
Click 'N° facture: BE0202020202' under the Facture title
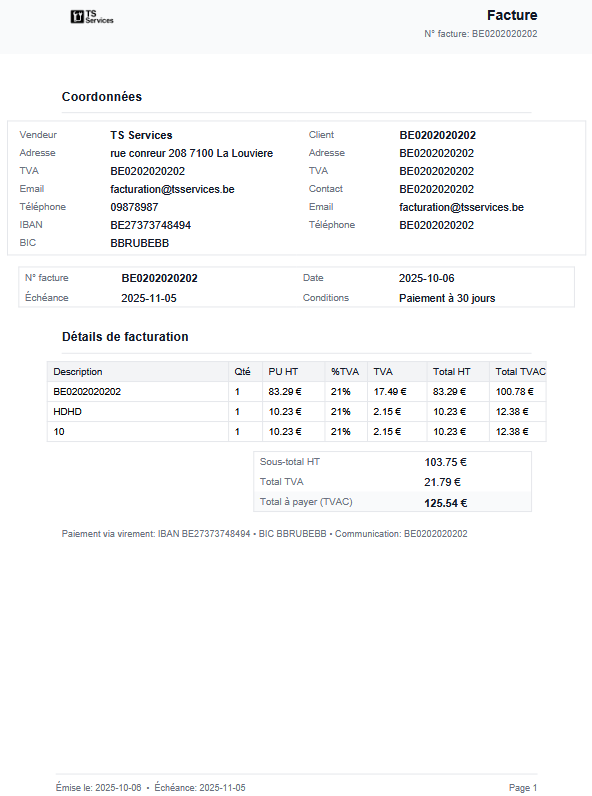point(481,34)
